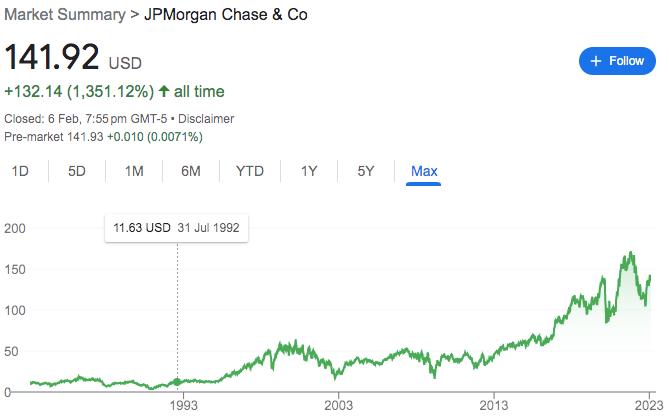Follow the JPMorgan Chase stock
This screenshot has height=418, width=669.
(x=618, y=61)
